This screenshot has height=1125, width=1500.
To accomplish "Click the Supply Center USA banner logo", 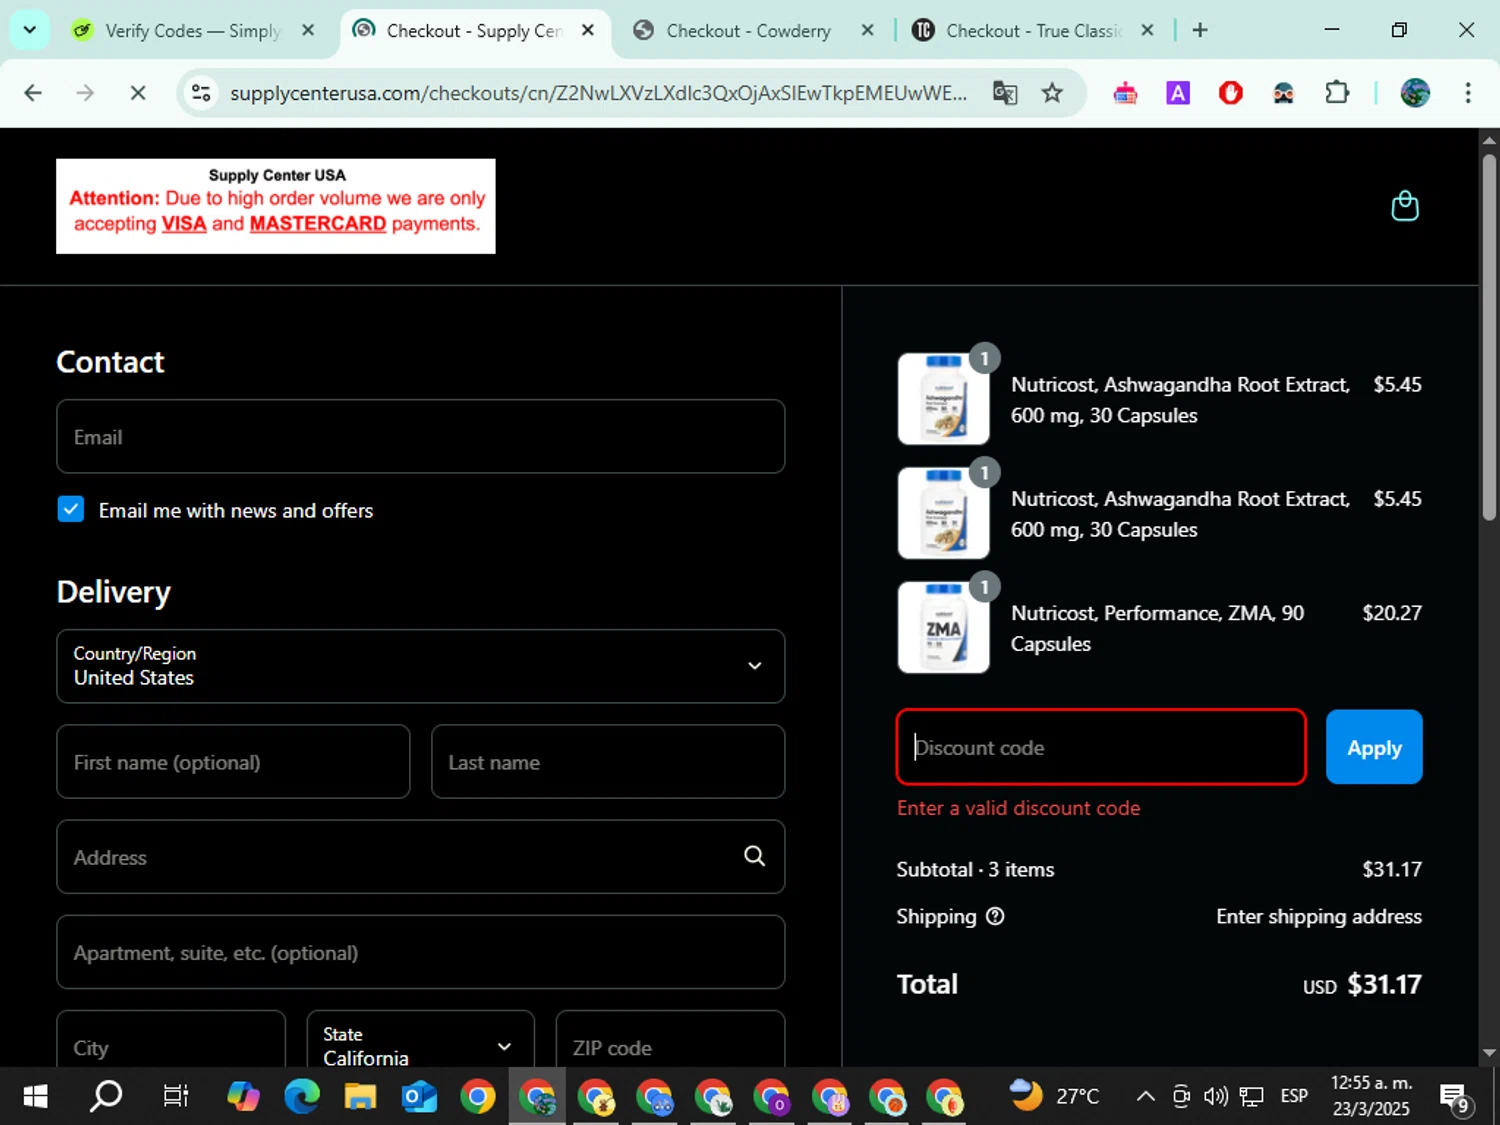I will (x=276, y=206).
